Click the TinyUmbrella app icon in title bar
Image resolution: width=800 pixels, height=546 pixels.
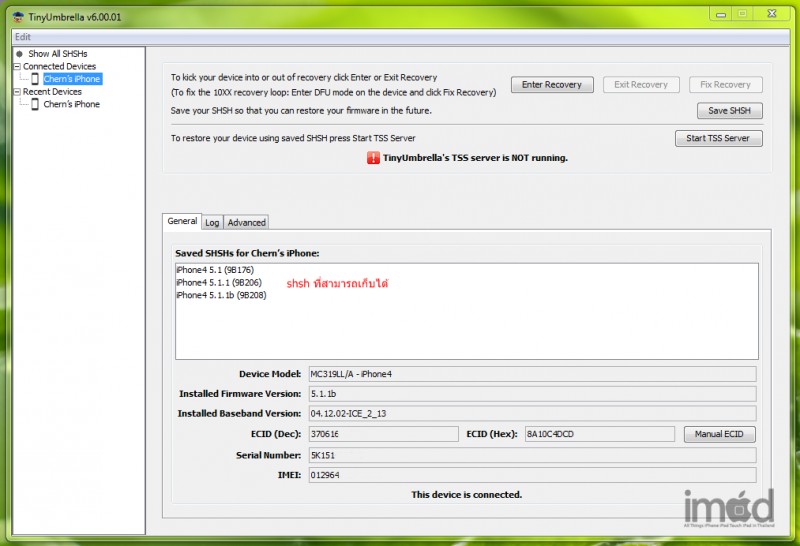pyautogui.click(x=17, y=15)
